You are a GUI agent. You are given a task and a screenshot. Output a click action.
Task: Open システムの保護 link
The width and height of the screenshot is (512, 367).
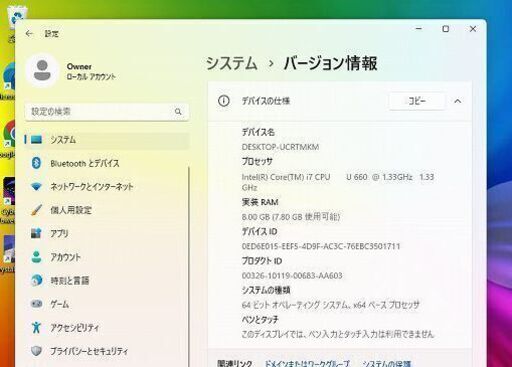(x=387, y=363)
